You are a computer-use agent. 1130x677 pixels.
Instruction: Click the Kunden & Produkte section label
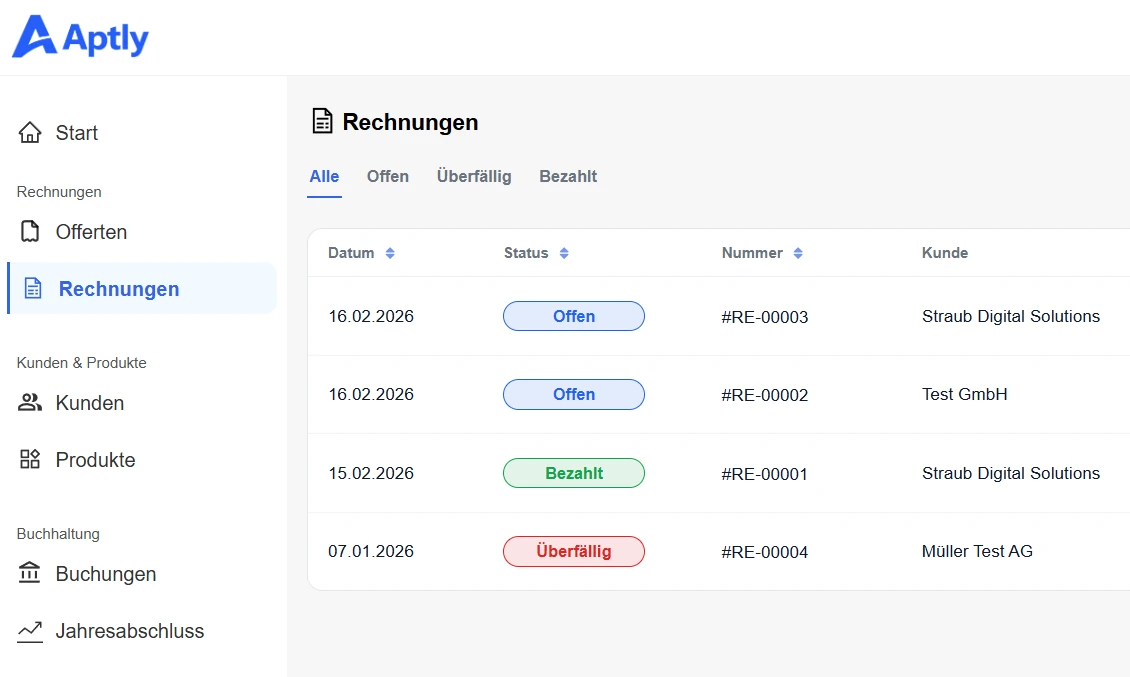click(x=81, y=363)
